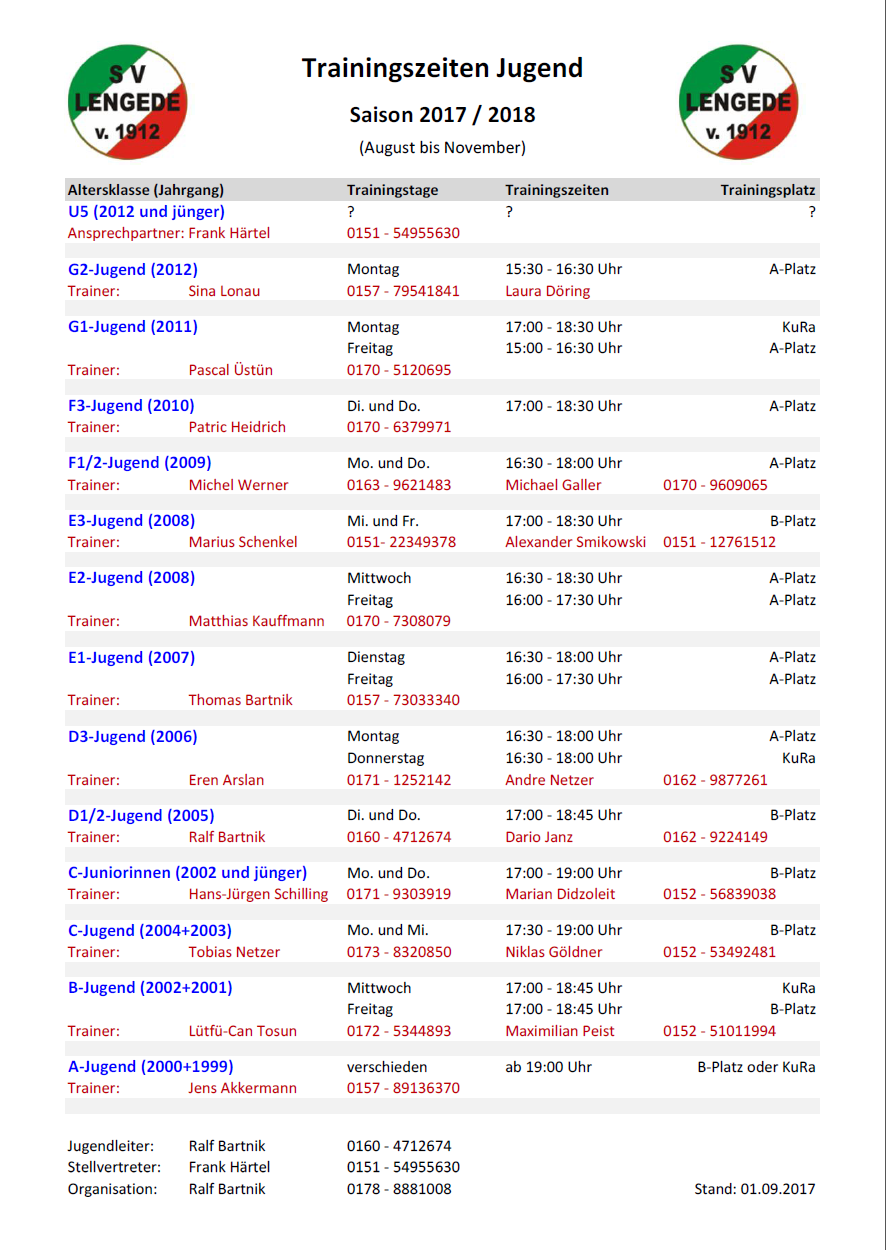
Task: Click Michael Galler's phone number 0170 - 9609065
Action: (715, 485)
